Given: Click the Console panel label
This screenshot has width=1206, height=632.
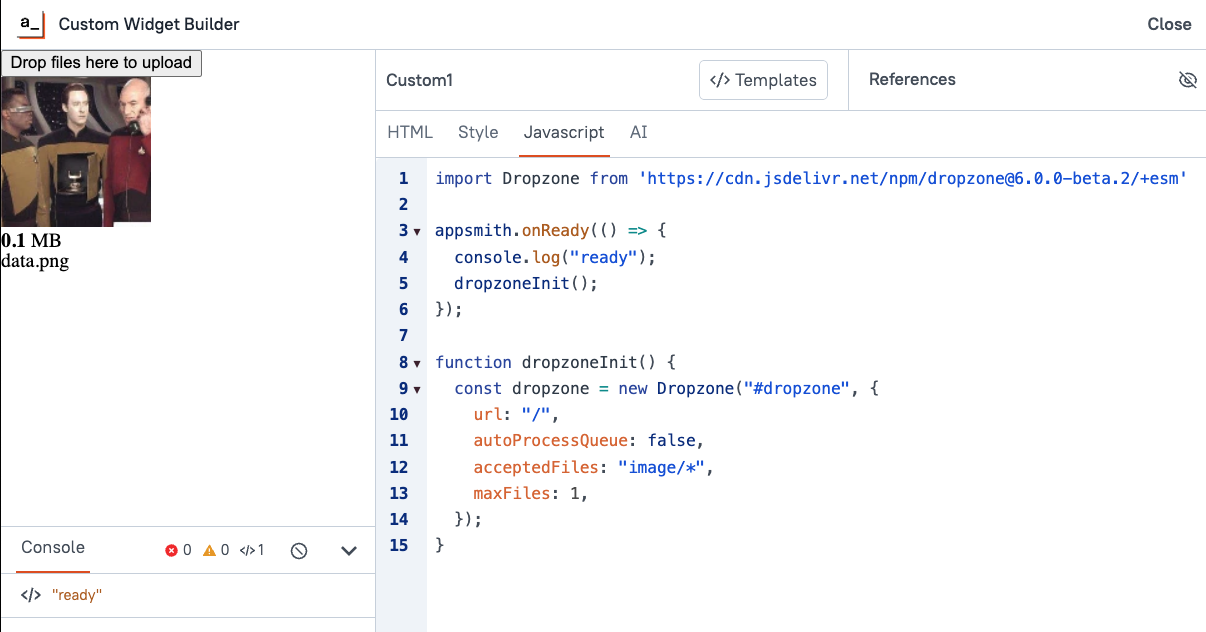Looking at the screenshot, I should [x=52, y=547].
